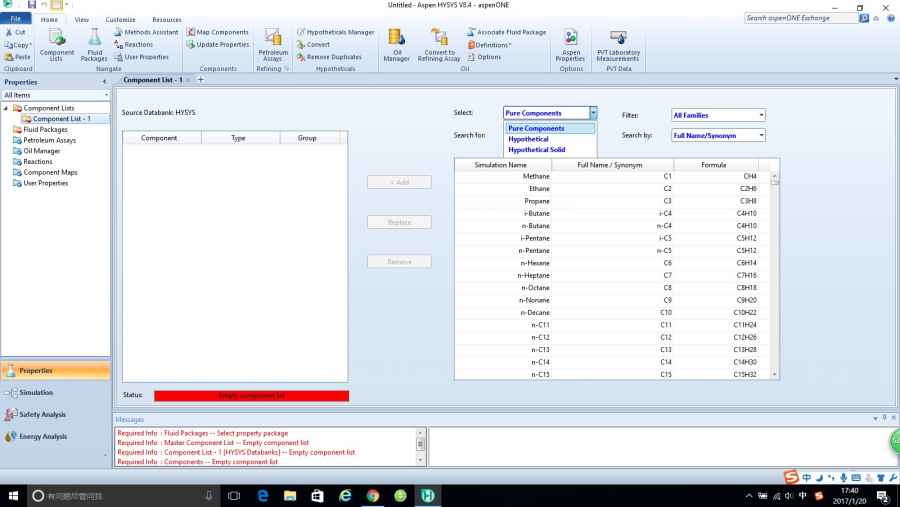900x507 pixels.
Task: Open Petroleum Assays tool
Action: tap(273, 45)
